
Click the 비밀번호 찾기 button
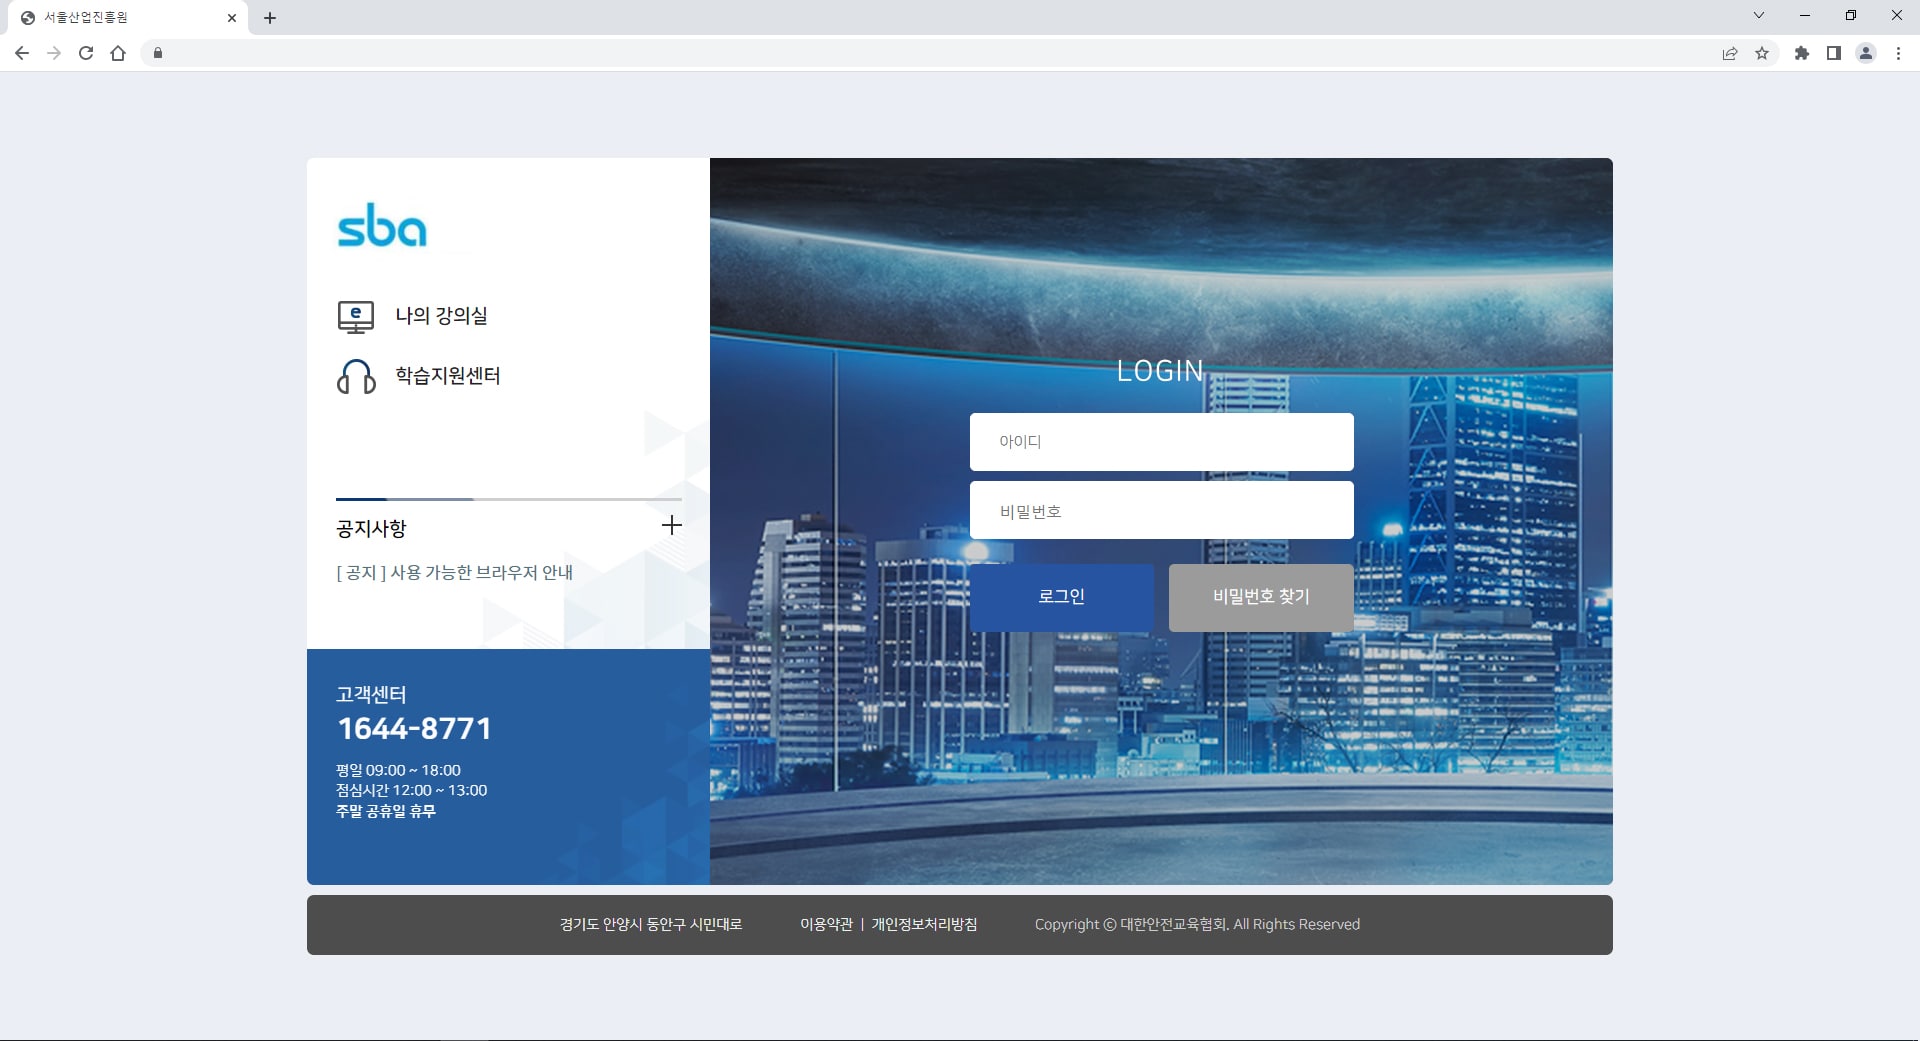[1260, 597]
